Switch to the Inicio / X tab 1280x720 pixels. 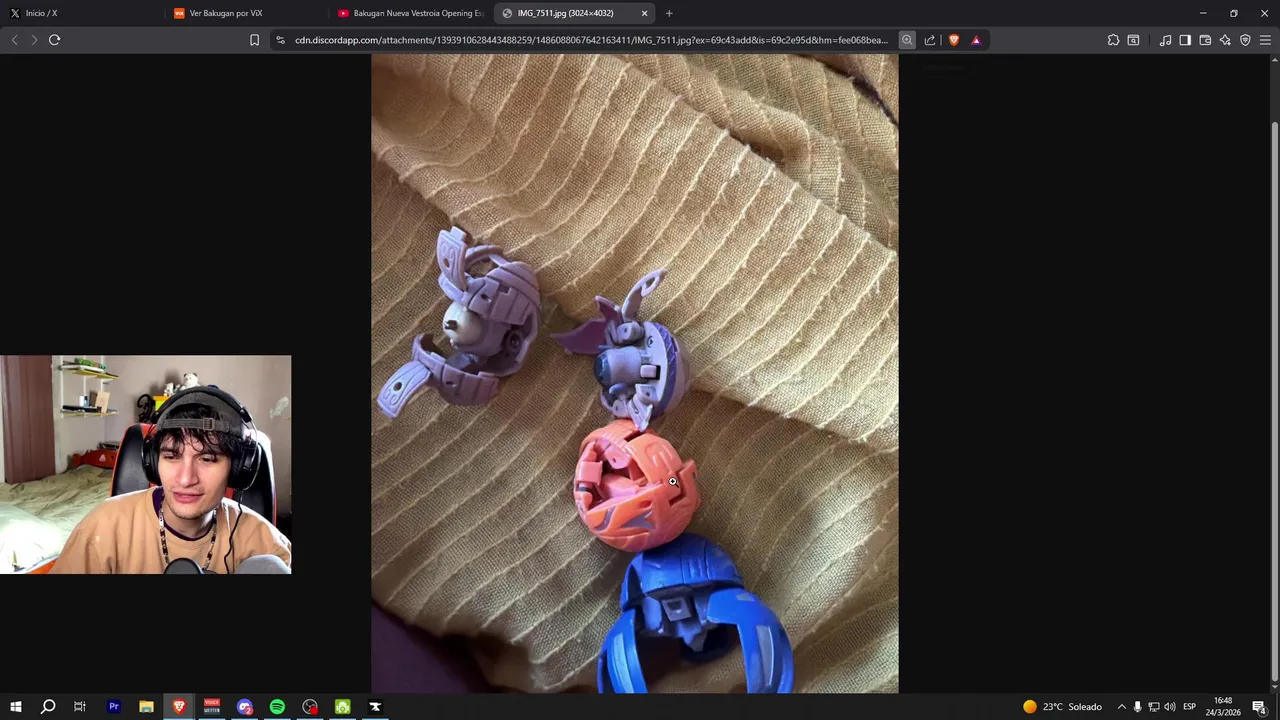(x=81, y=13)
